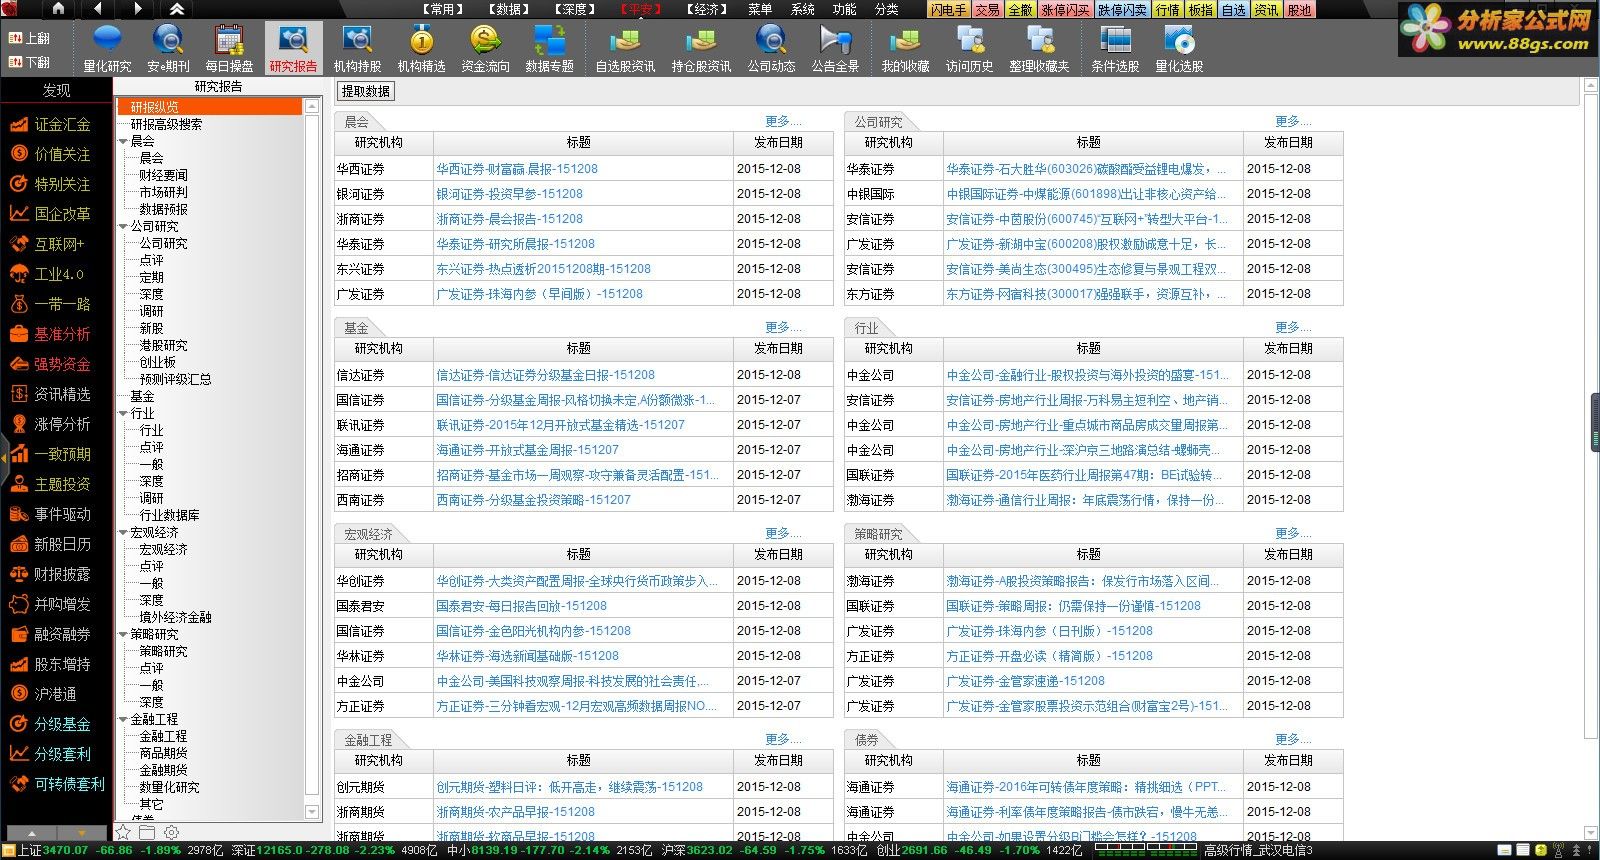This screenshot has height=860, width=1600.
Task: Open 我的收藏 toolbar icon
Action: click(905, 48)
